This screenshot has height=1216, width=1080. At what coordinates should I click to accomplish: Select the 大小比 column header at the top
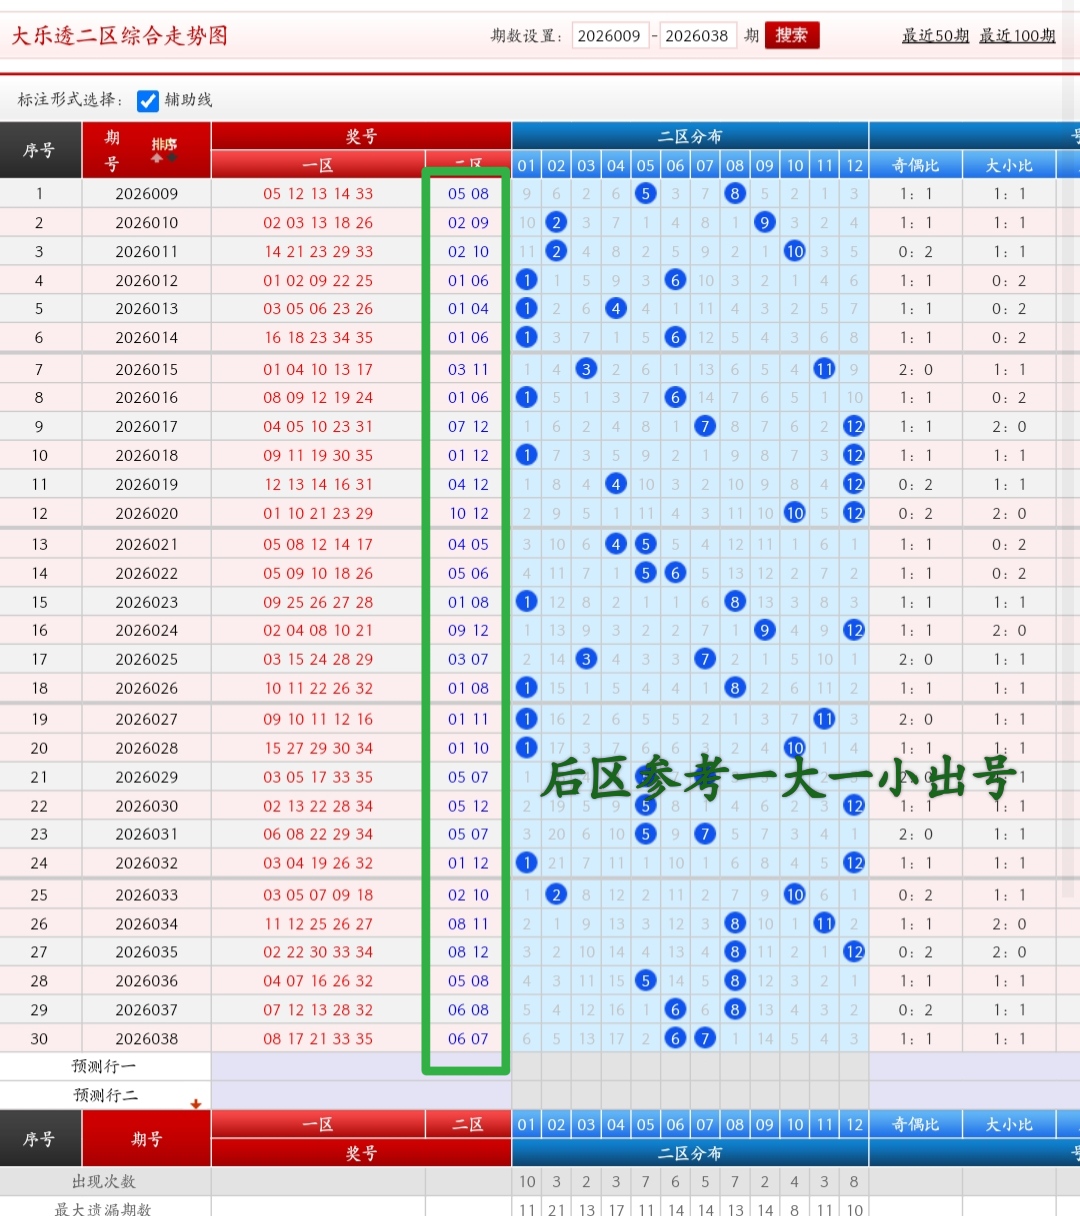coord(1008,165)
